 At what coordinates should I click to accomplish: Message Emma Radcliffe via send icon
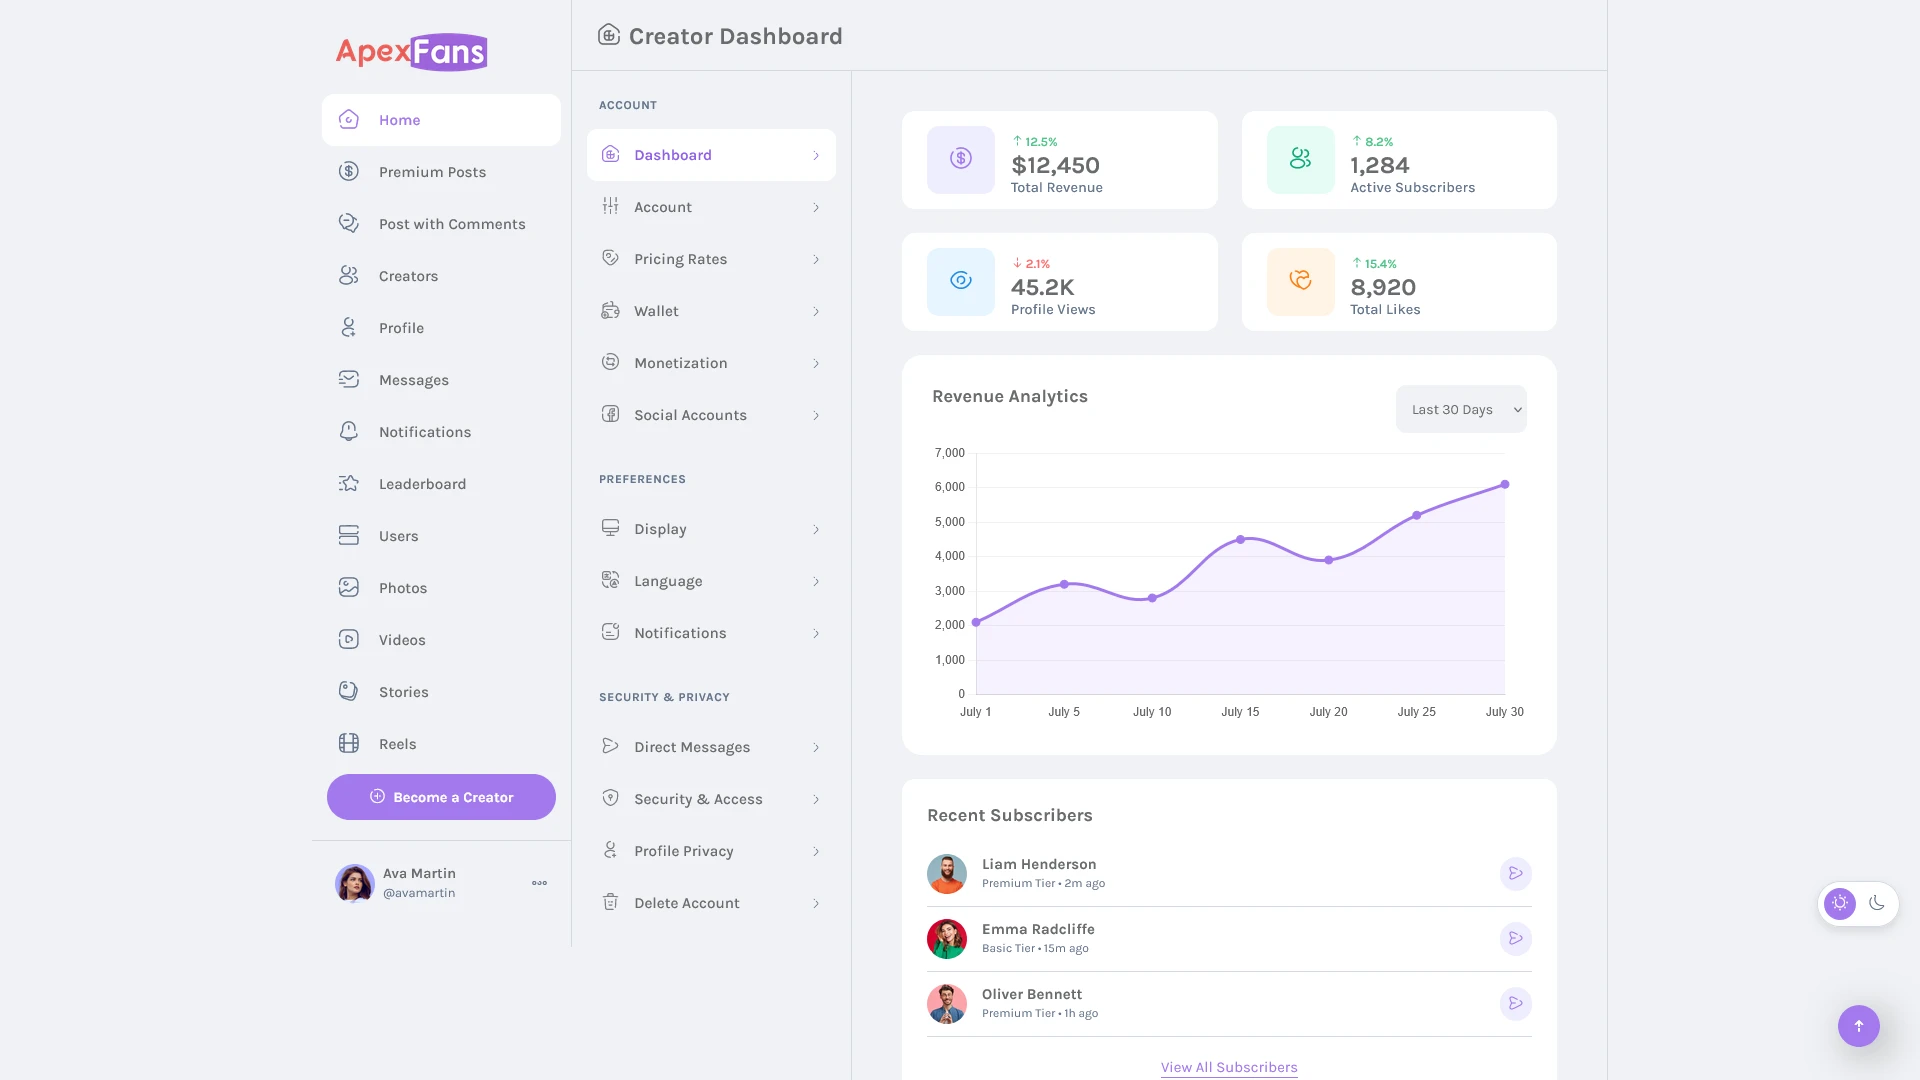coord(1516,939)
